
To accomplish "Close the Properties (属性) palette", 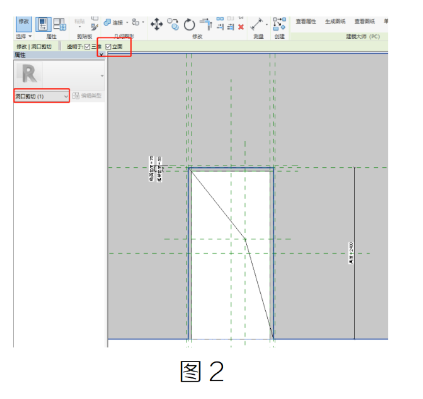I will tap(101, 55).
